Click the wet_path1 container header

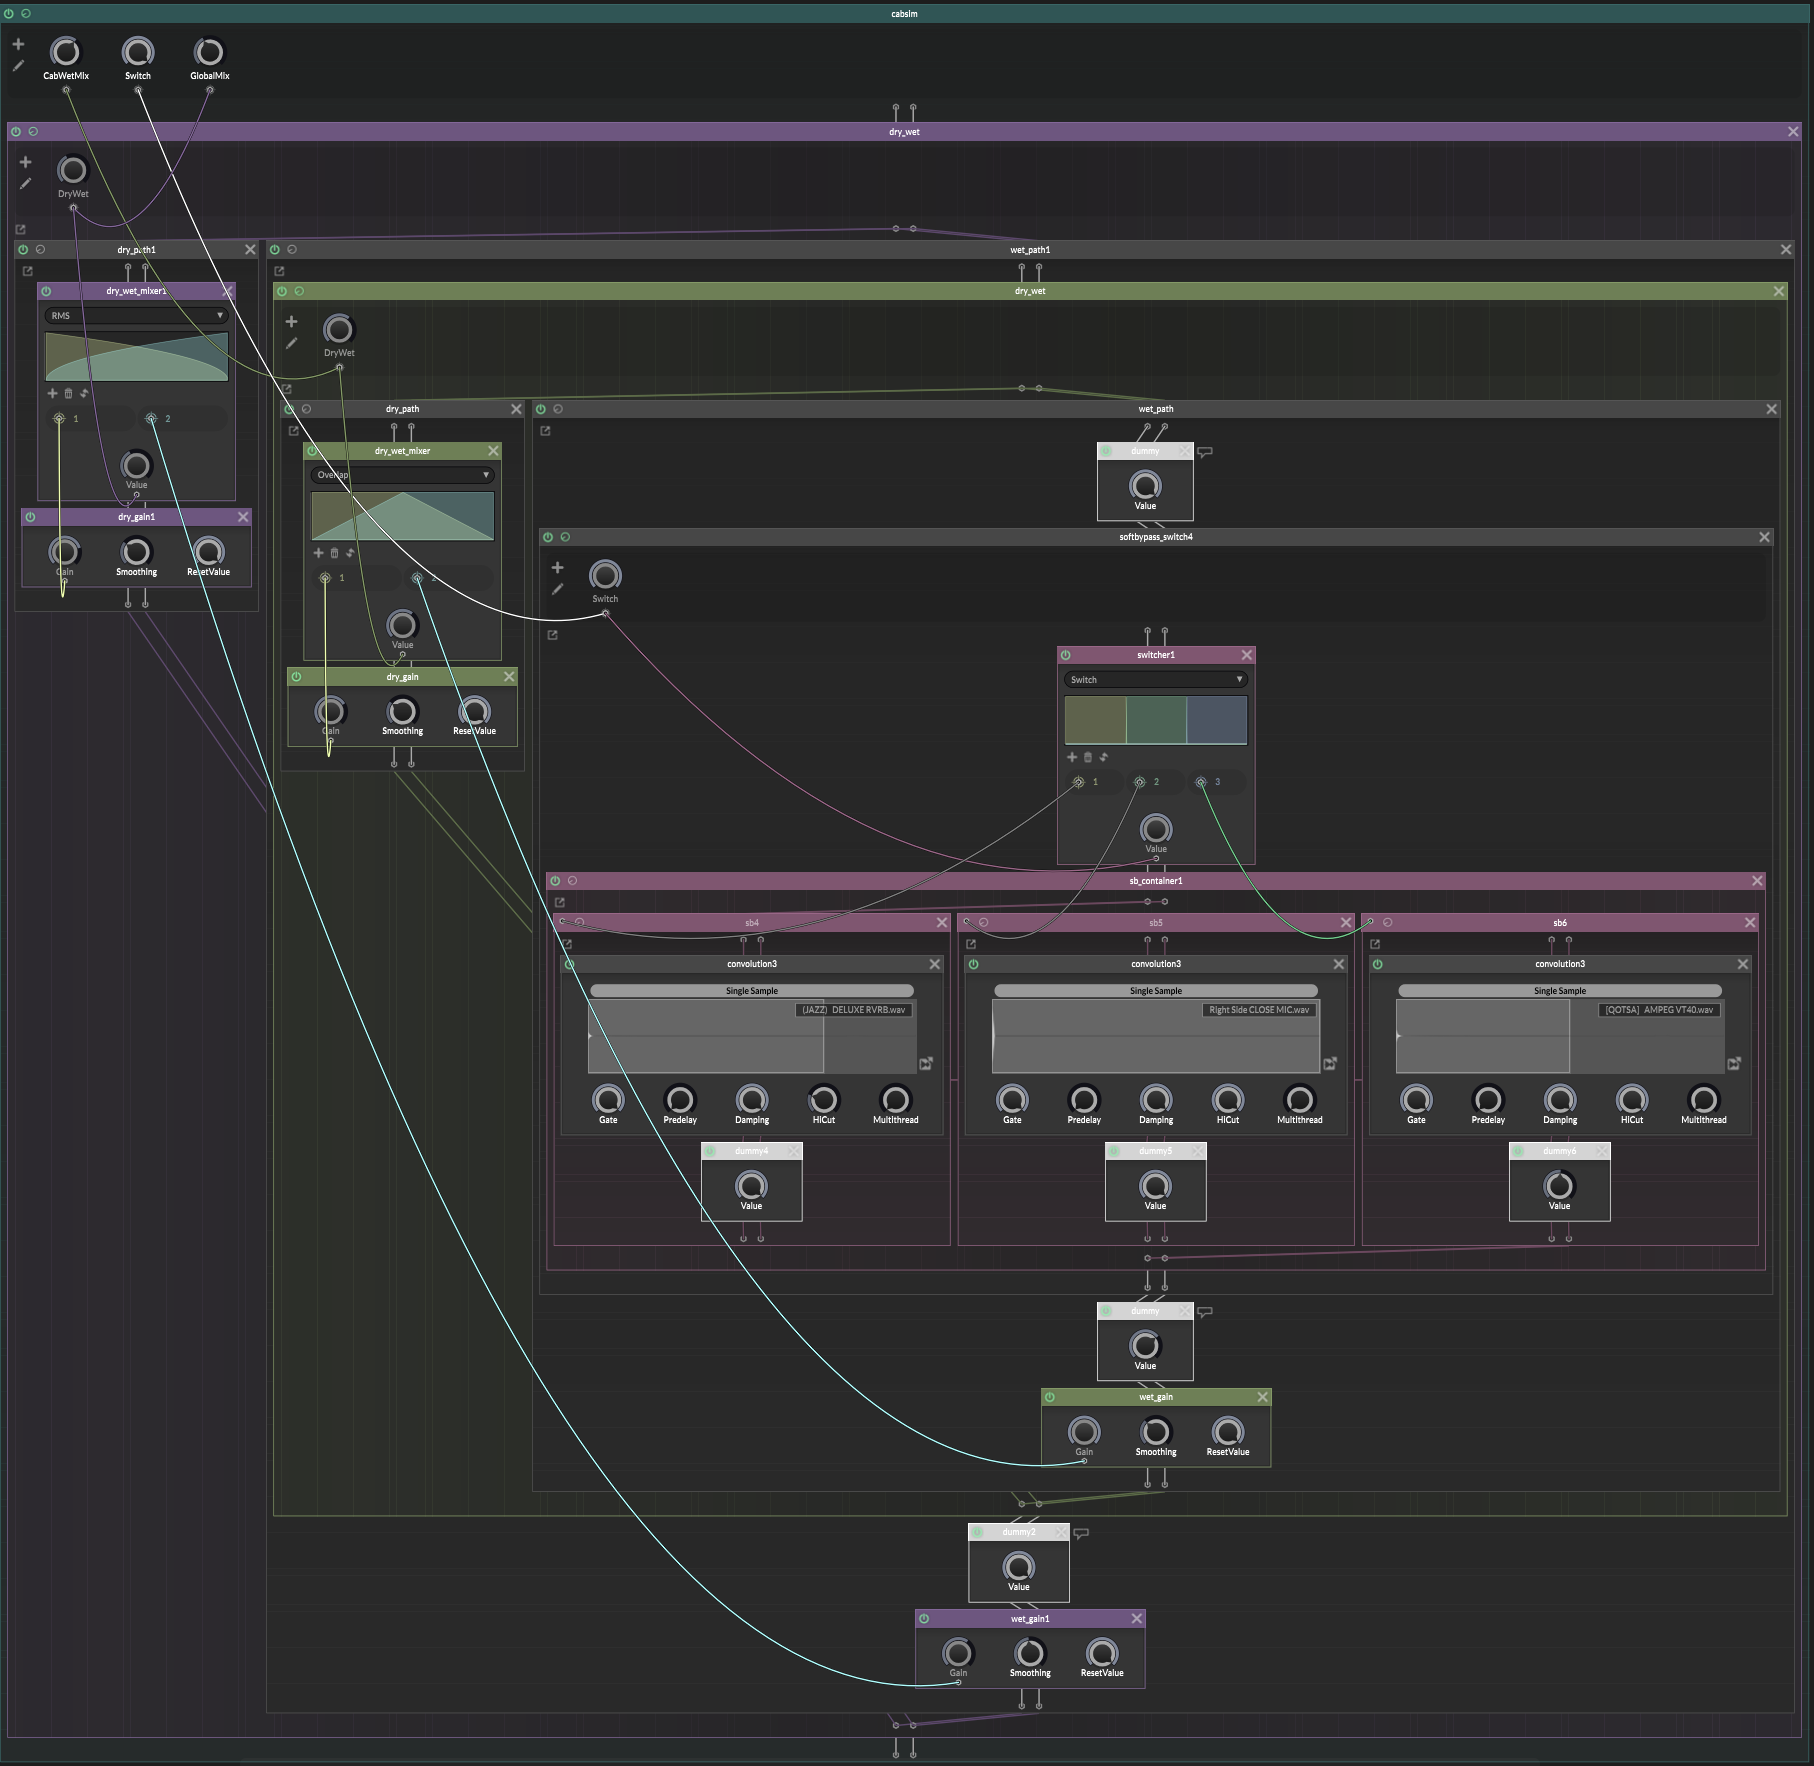point(1030,250)
